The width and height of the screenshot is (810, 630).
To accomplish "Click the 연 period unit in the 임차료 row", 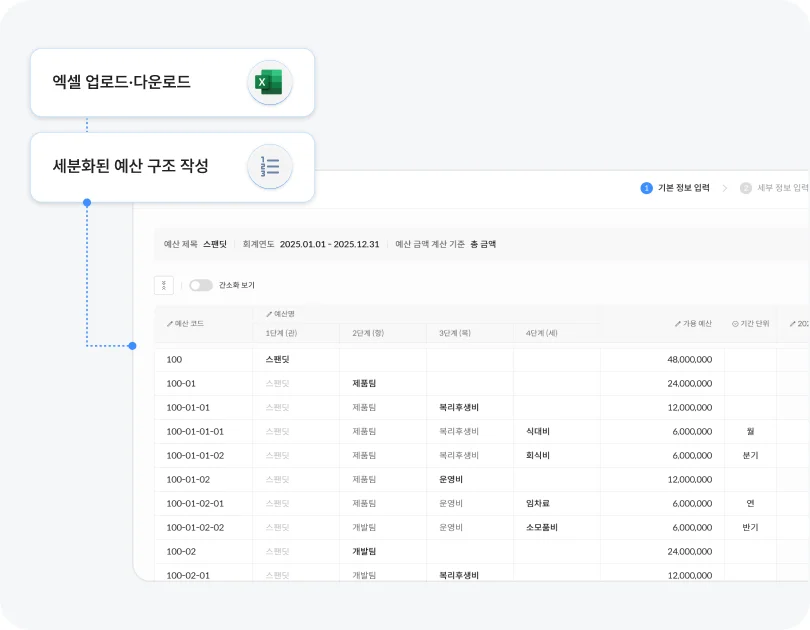I will click(x=750, y=503).
